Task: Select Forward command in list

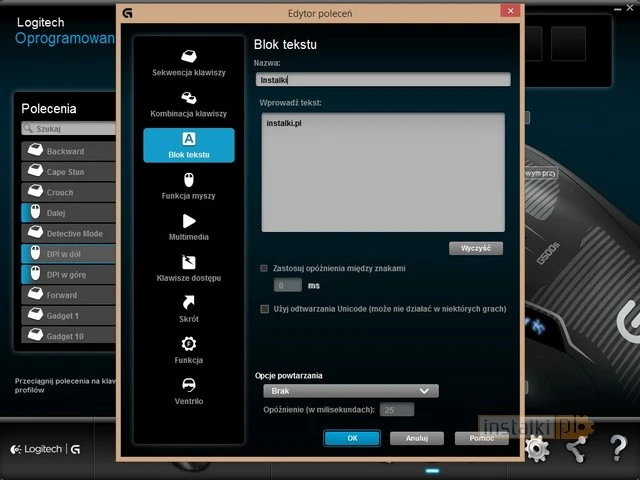Action: pyautogui.click(x=69, y=295)
